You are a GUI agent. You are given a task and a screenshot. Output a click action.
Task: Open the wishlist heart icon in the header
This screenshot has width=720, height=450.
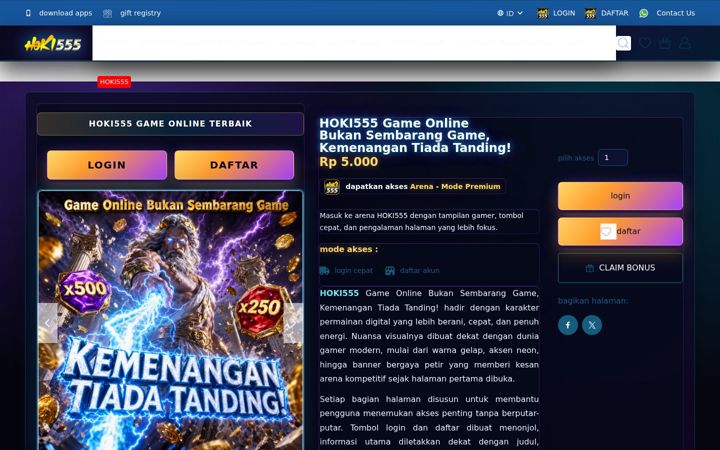645,43
